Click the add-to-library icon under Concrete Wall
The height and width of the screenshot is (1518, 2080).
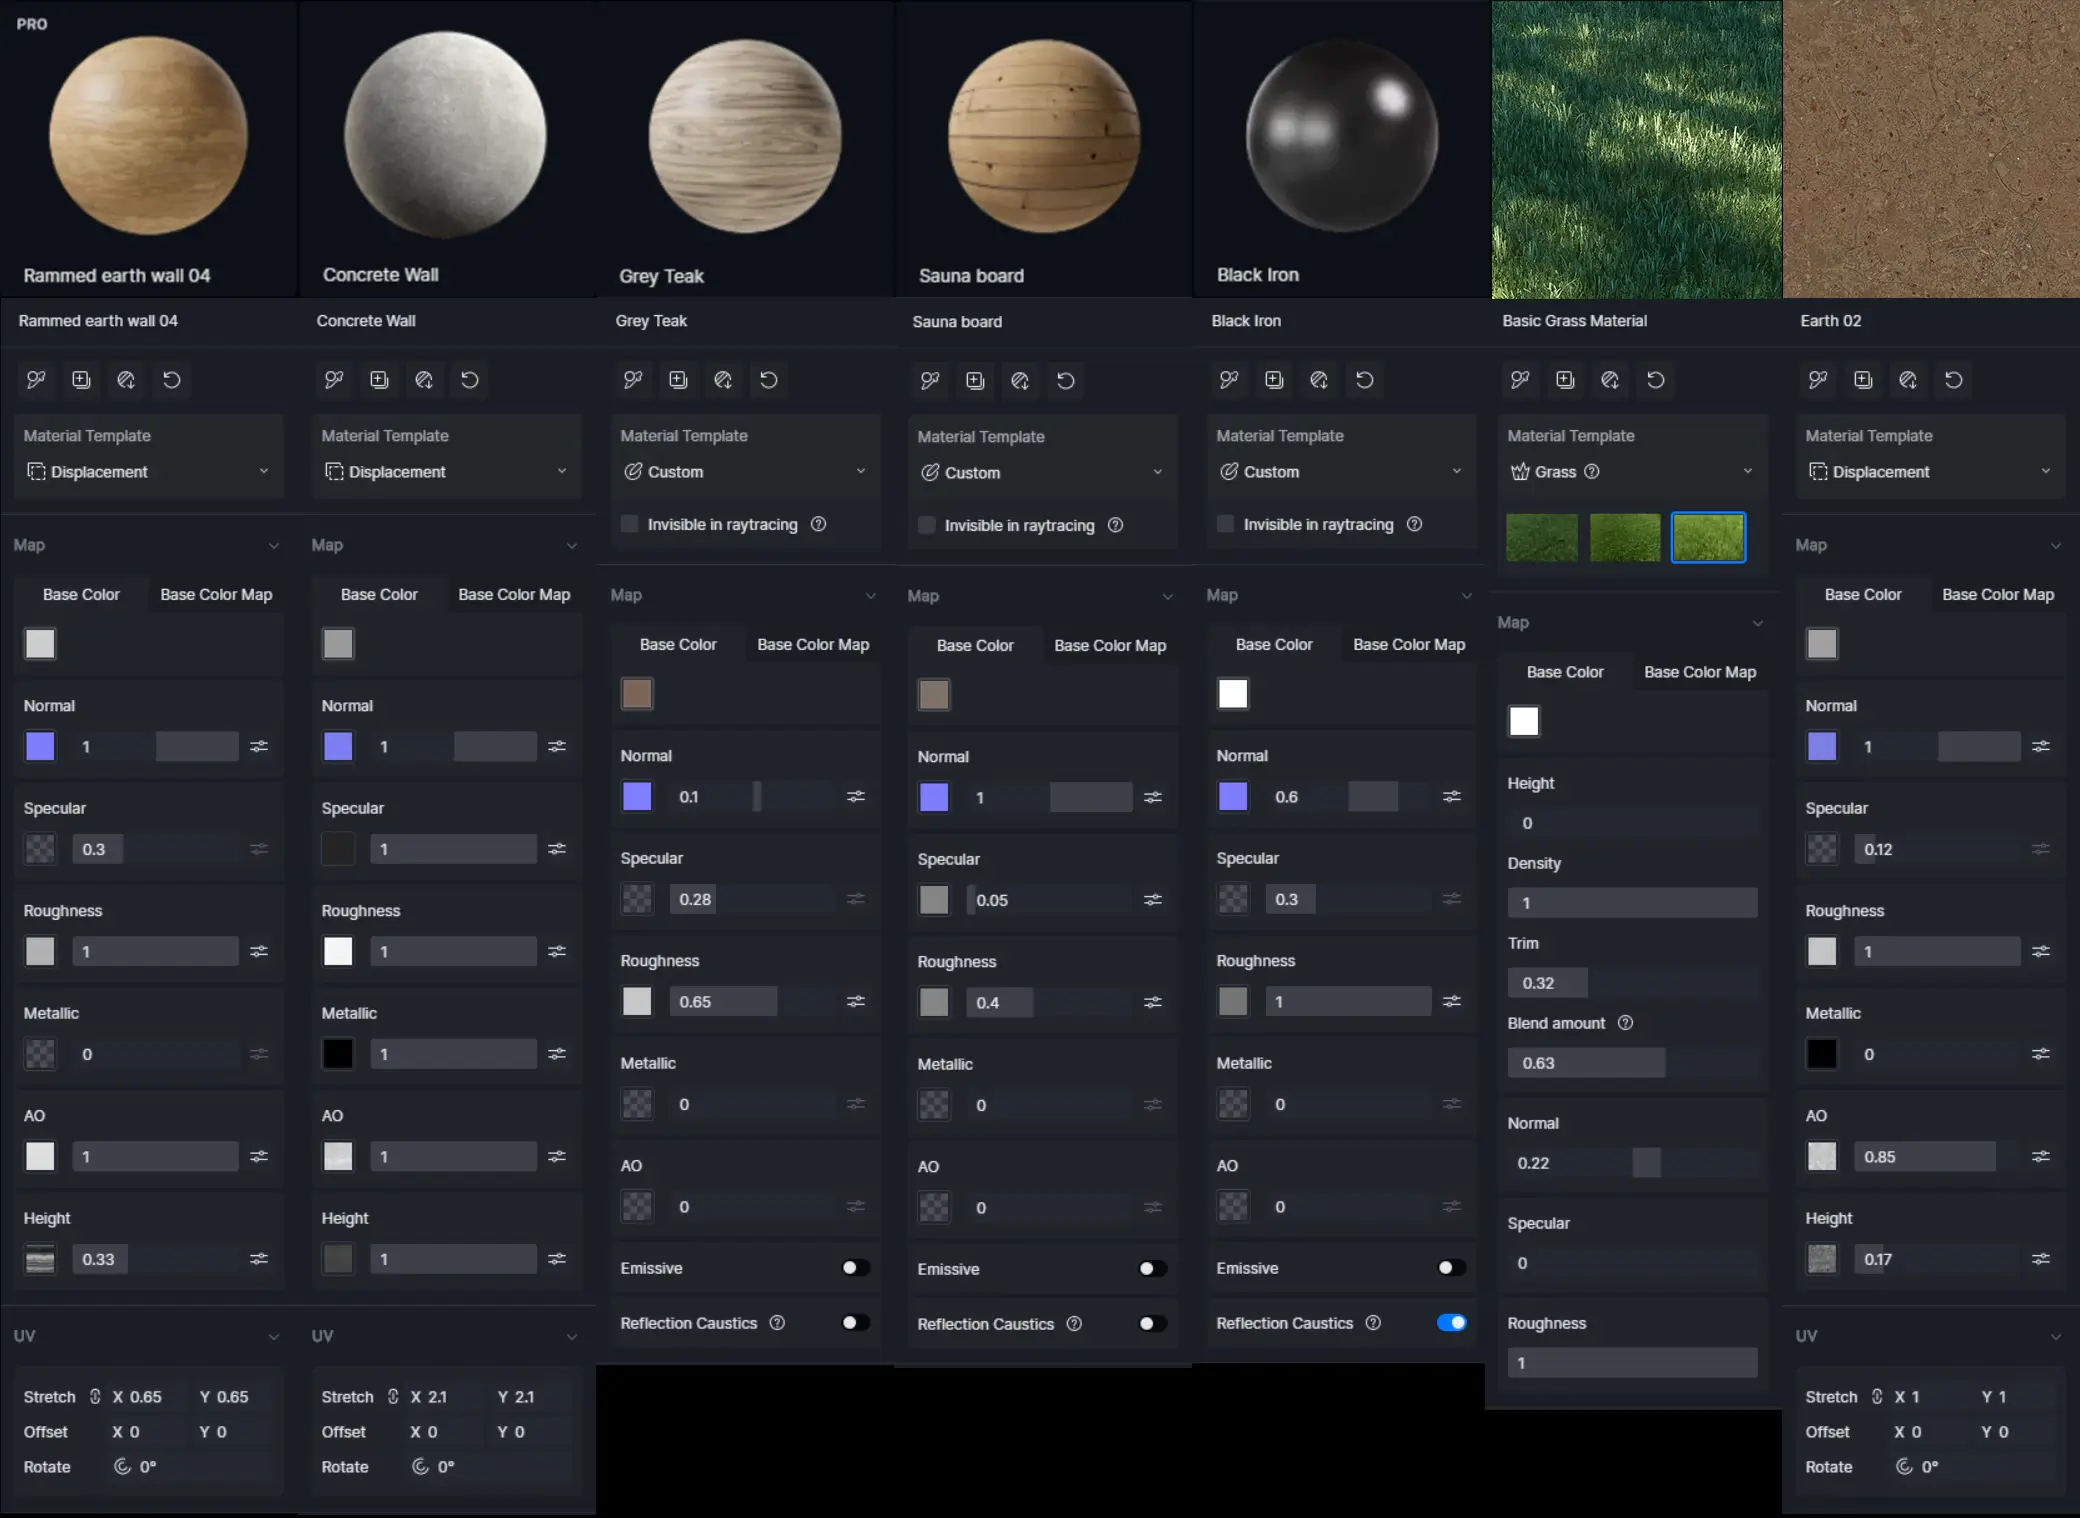coord(379,380)
